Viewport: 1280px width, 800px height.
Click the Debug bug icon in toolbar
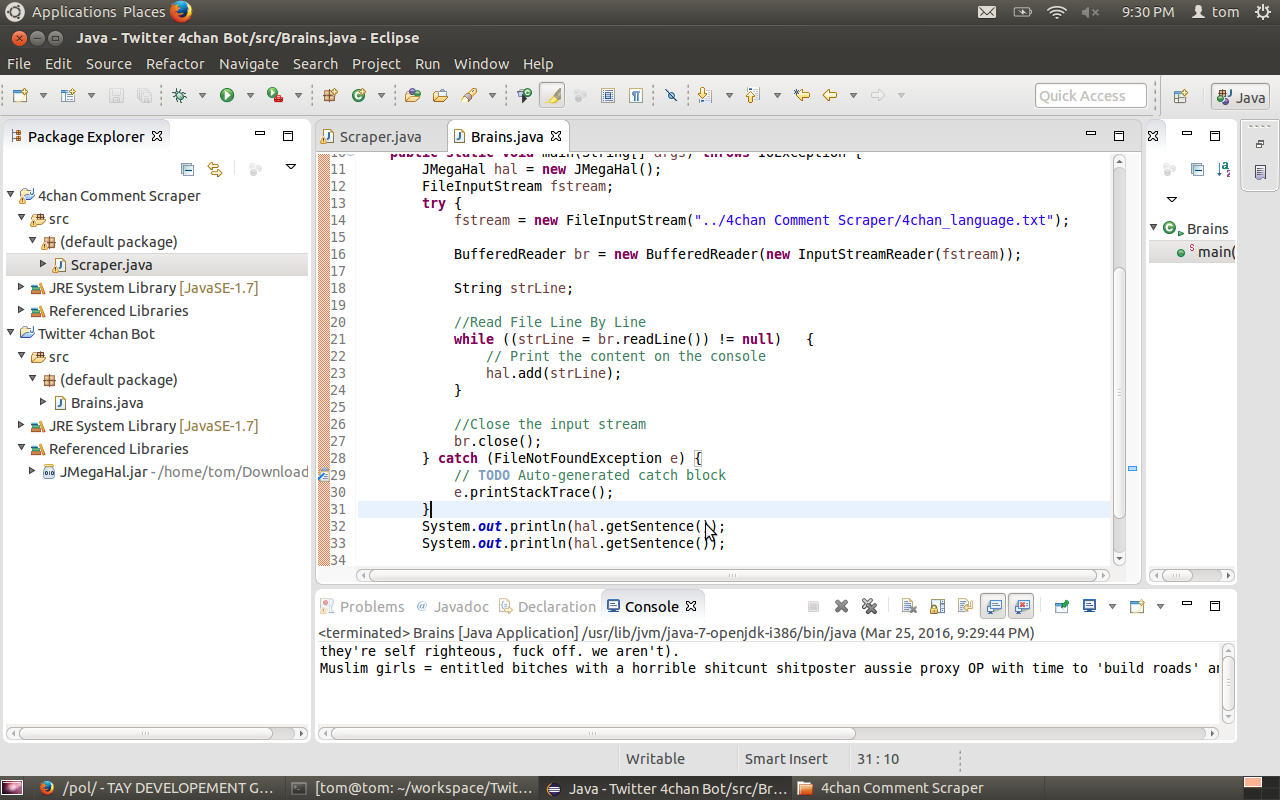180,95
